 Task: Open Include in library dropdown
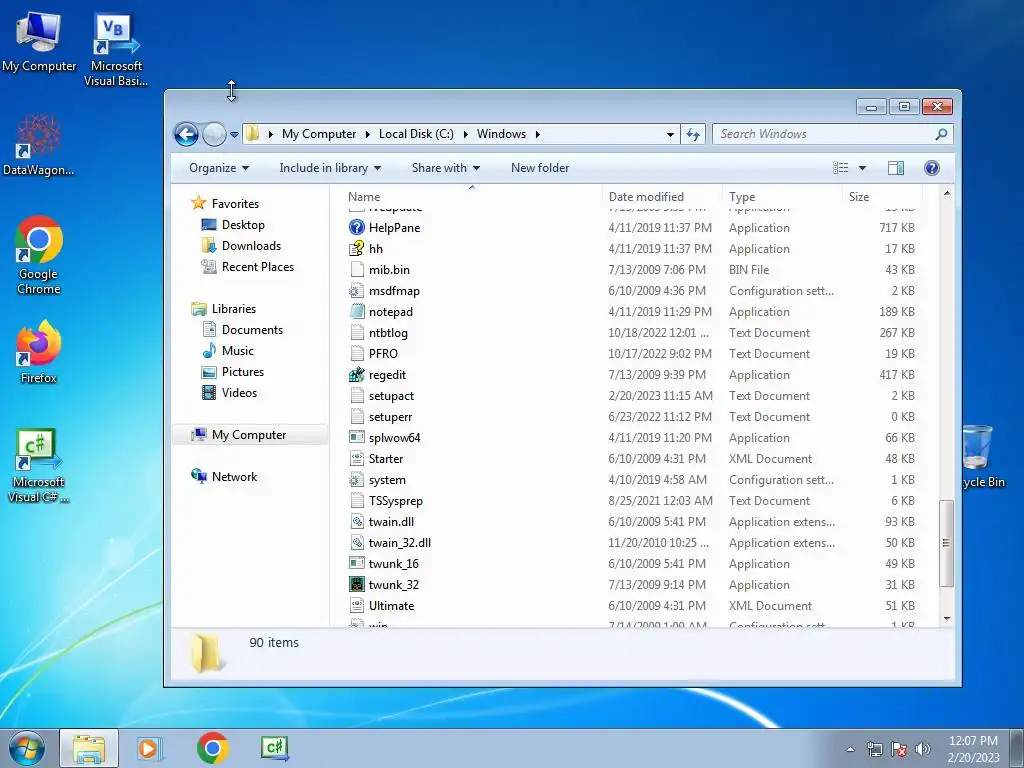(x=330, y=168)
